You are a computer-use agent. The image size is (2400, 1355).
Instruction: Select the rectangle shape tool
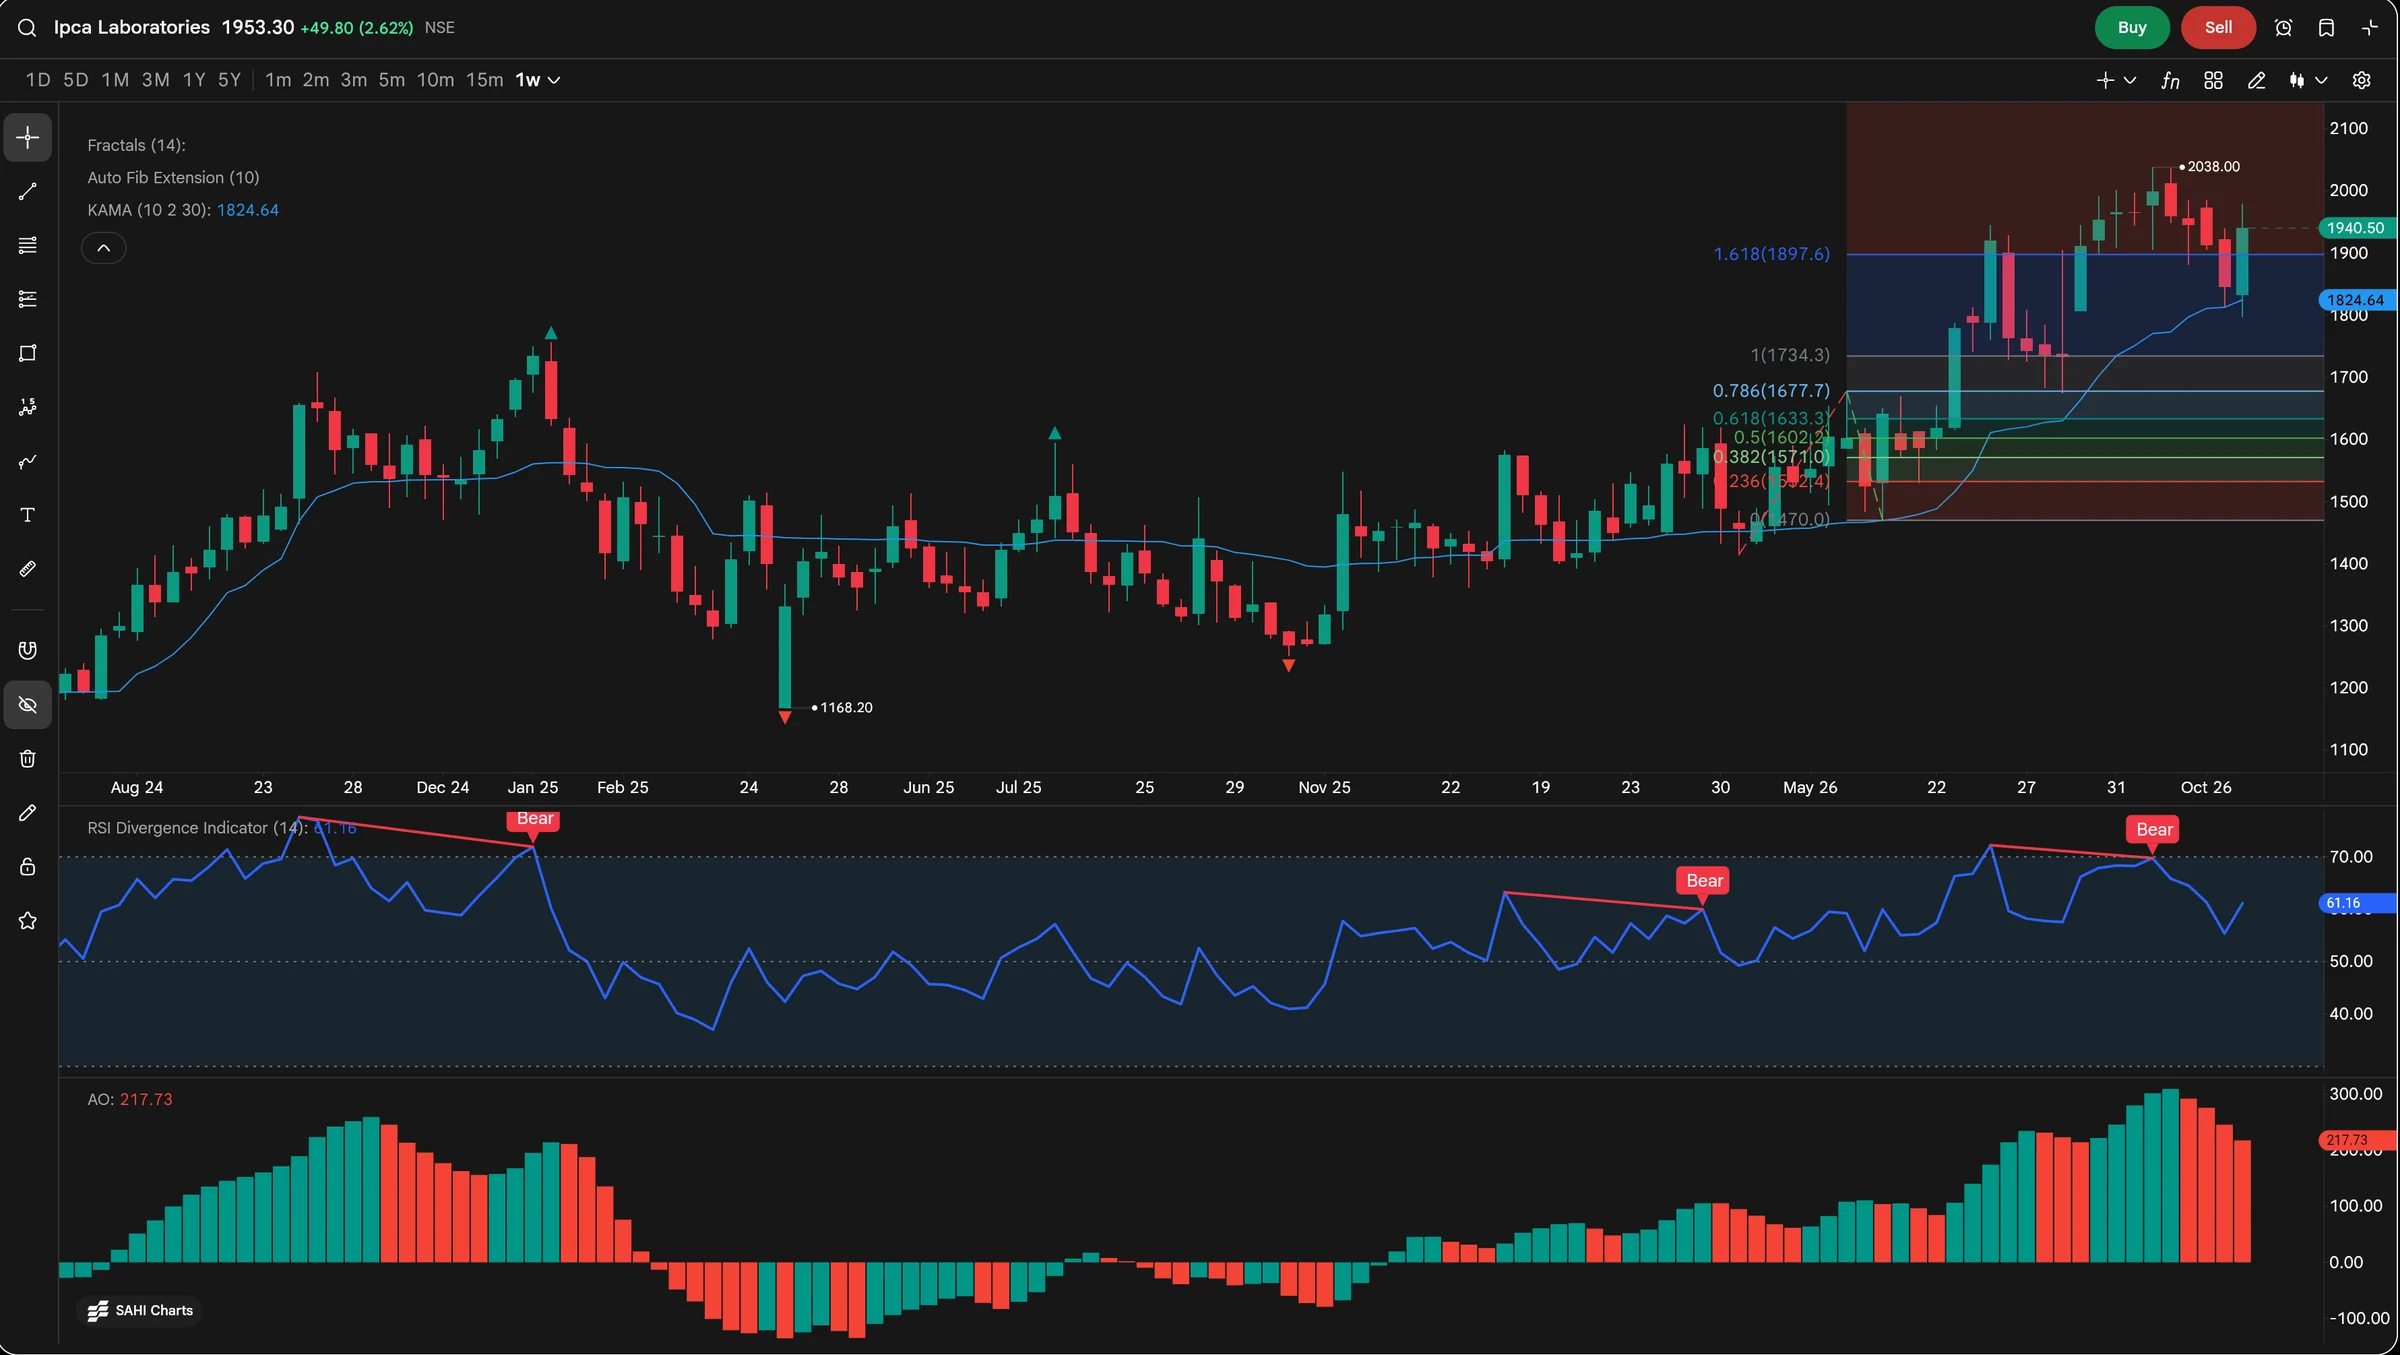28,353
